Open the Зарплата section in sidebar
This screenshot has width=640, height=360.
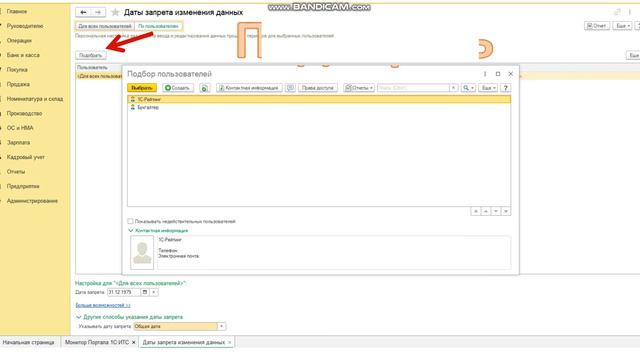(x=18, y=143)
